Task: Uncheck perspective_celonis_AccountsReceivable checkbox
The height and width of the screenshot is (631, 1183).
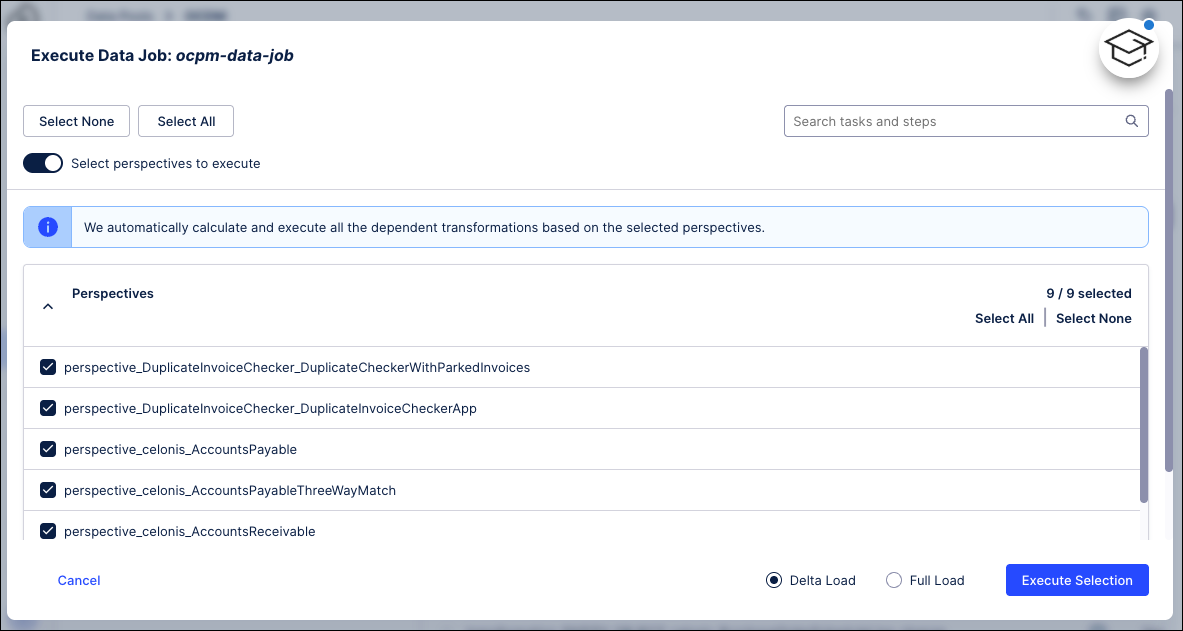Action: [48, 531]
